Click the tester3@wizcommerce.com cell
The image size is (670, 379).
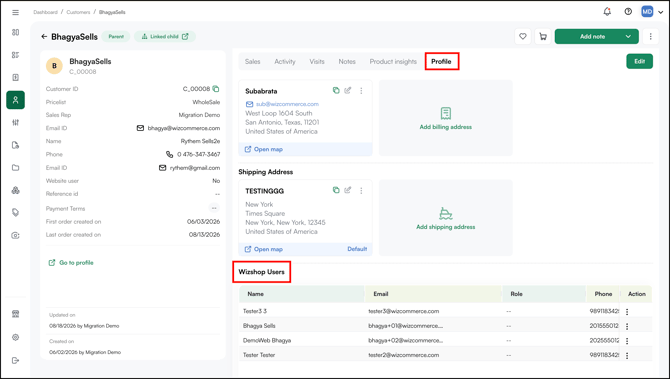click(x=404, y=311)
